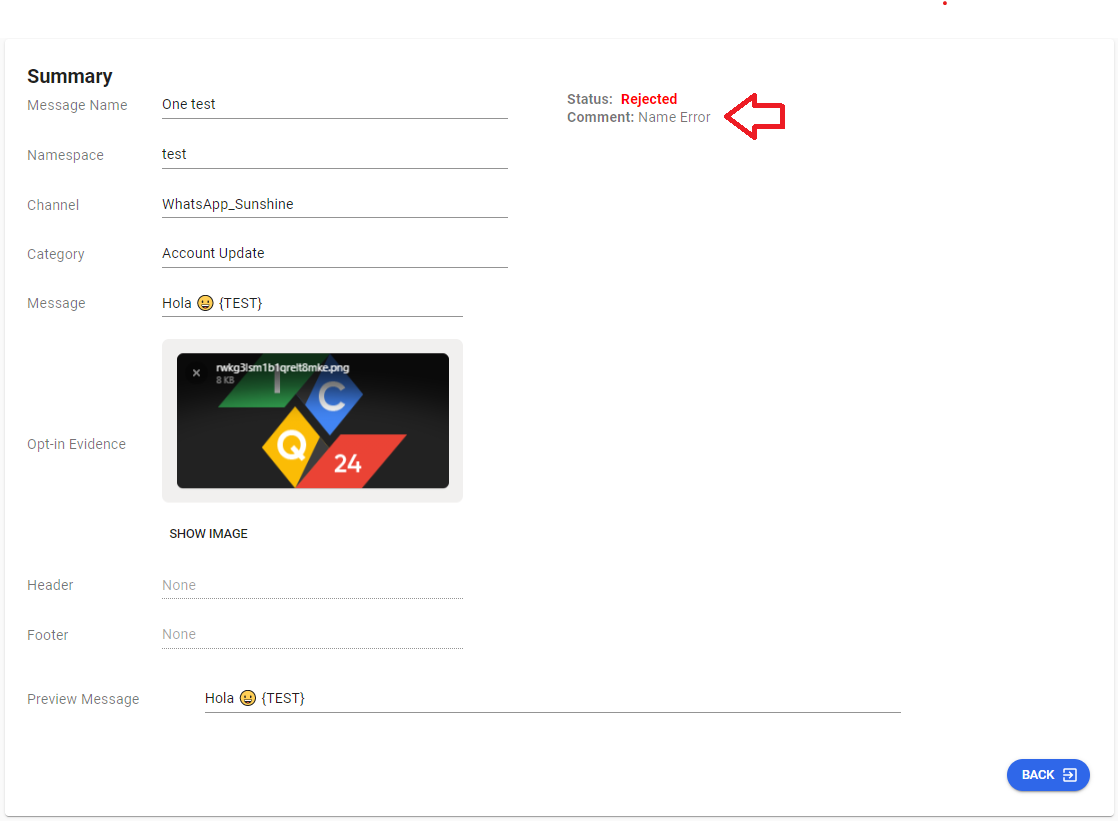The height and width of the screenshot is (821, 1118).
Task: Click the Footer field showing None
Action: click(x=312, y=634)
